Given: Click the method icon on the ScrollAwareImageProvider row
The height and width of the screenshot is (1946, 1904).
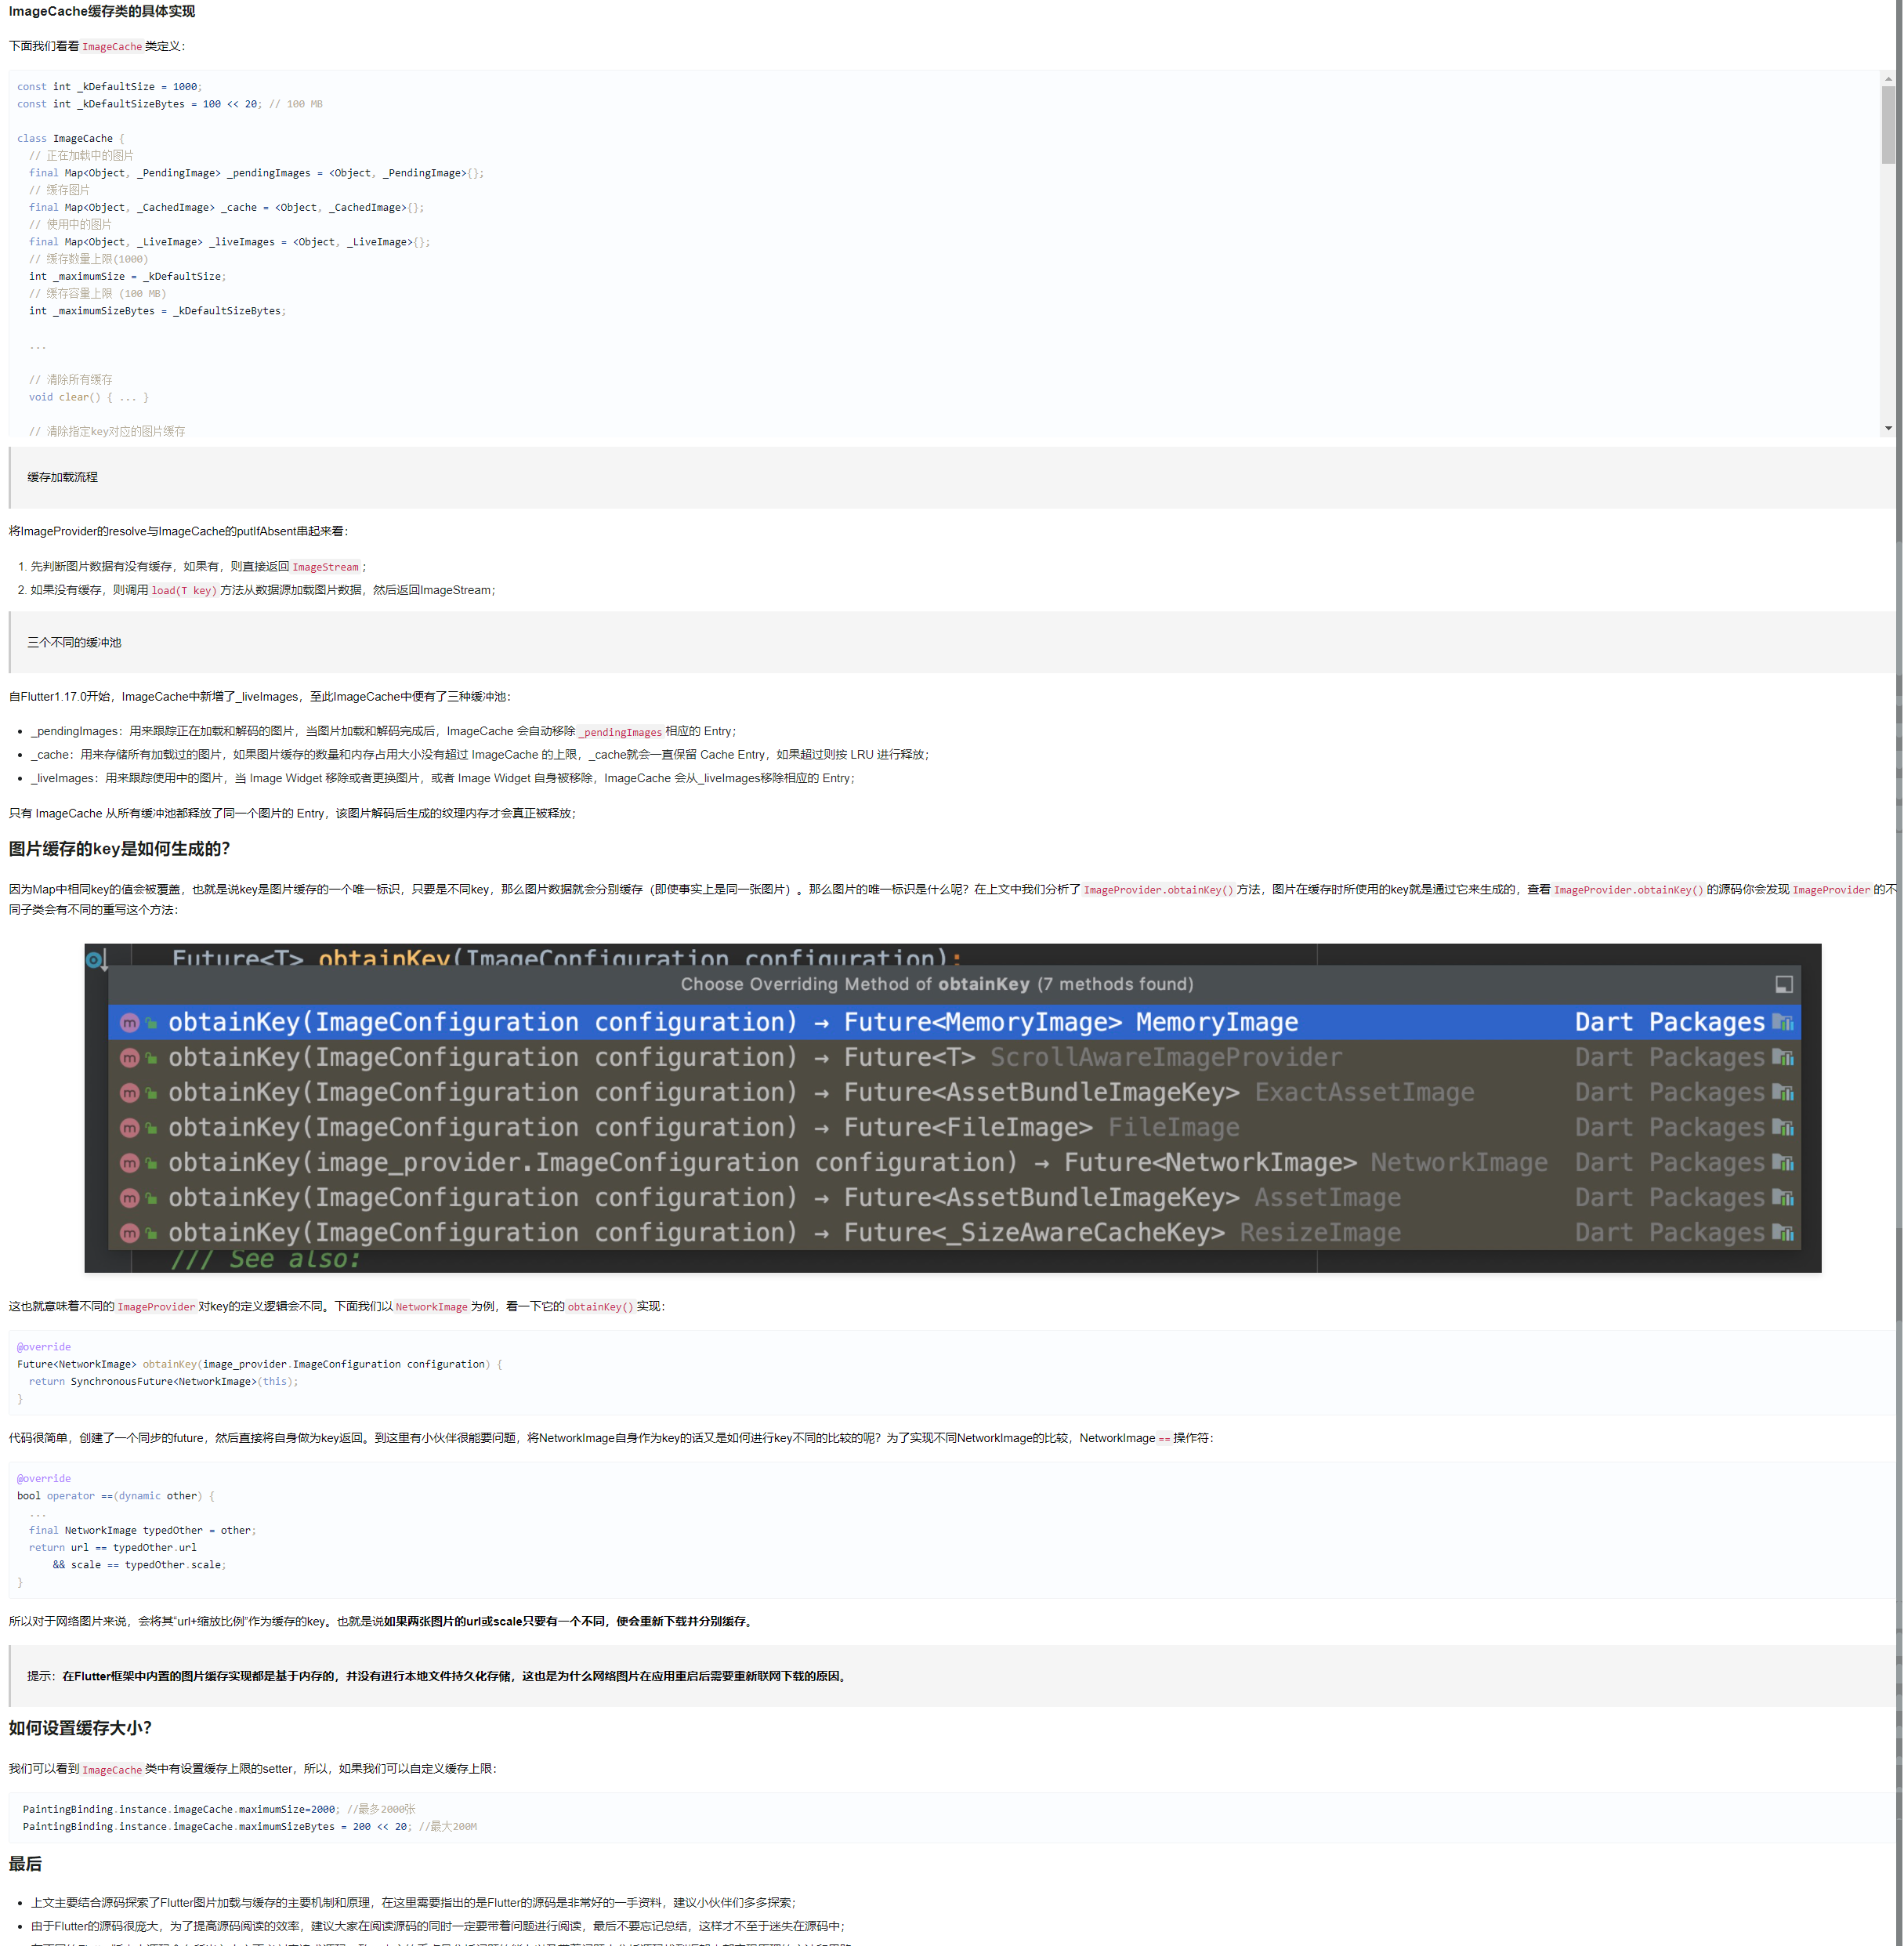Looking at the screenshot, I should click(x=130, y=1058).
